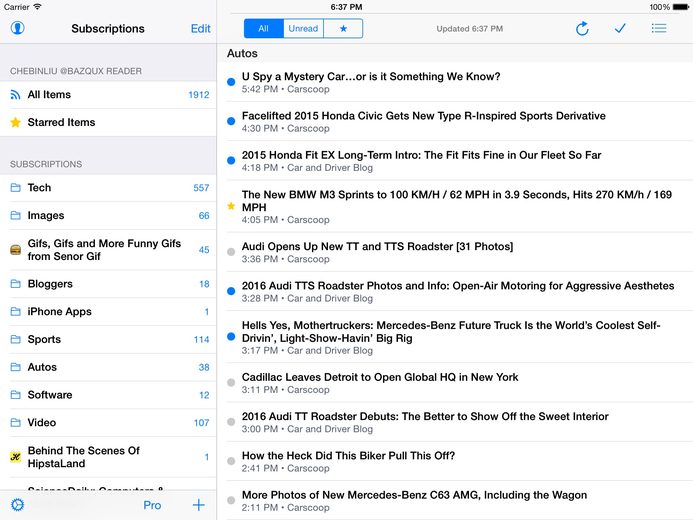
Task: Open the Tech folder
Action: click(x=109, y=188)
